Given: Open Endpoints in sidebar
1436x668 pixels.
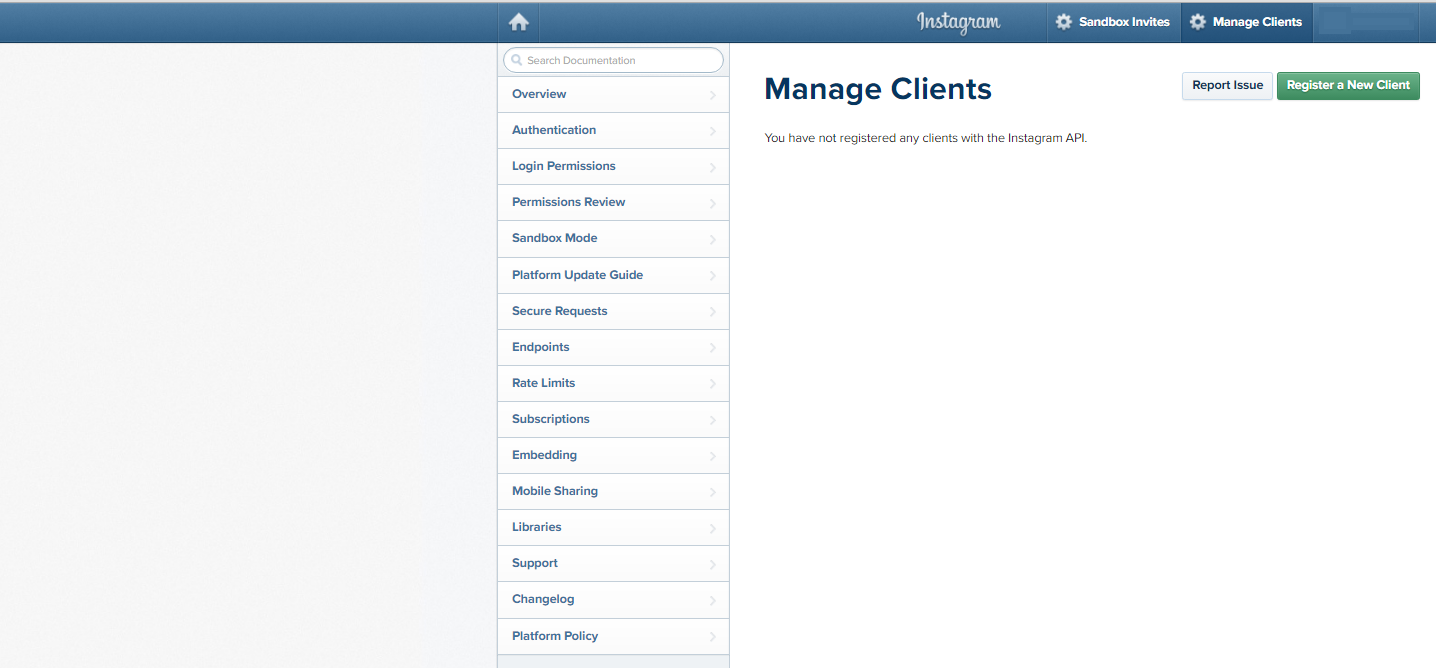Looking at the screenshot, I should click(613, 348).
